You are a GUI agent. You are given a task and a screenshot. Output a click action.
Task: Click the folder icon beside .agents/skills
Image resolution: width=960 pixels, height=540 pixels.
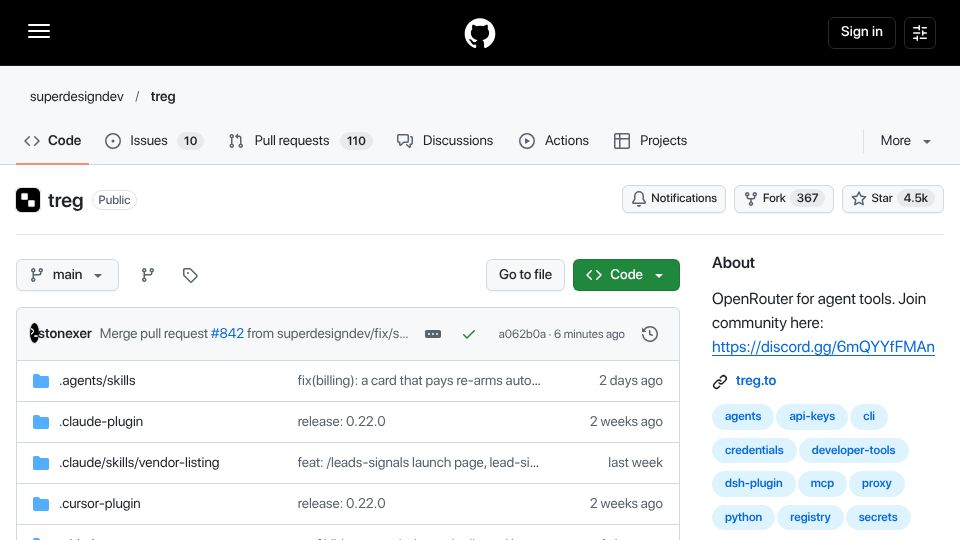click(40, 381)
